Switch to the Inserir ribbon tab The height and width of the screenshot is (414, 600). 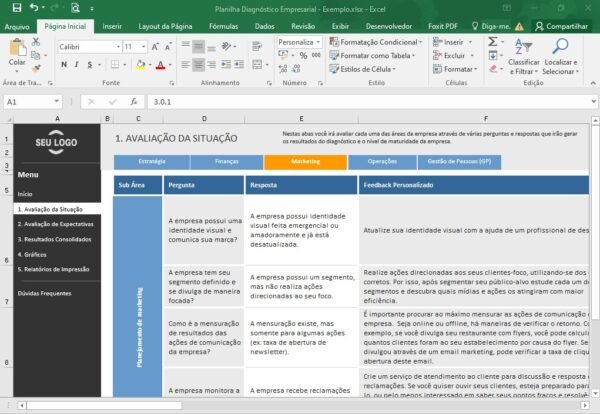pyautogui.click(x=112, y=26)
